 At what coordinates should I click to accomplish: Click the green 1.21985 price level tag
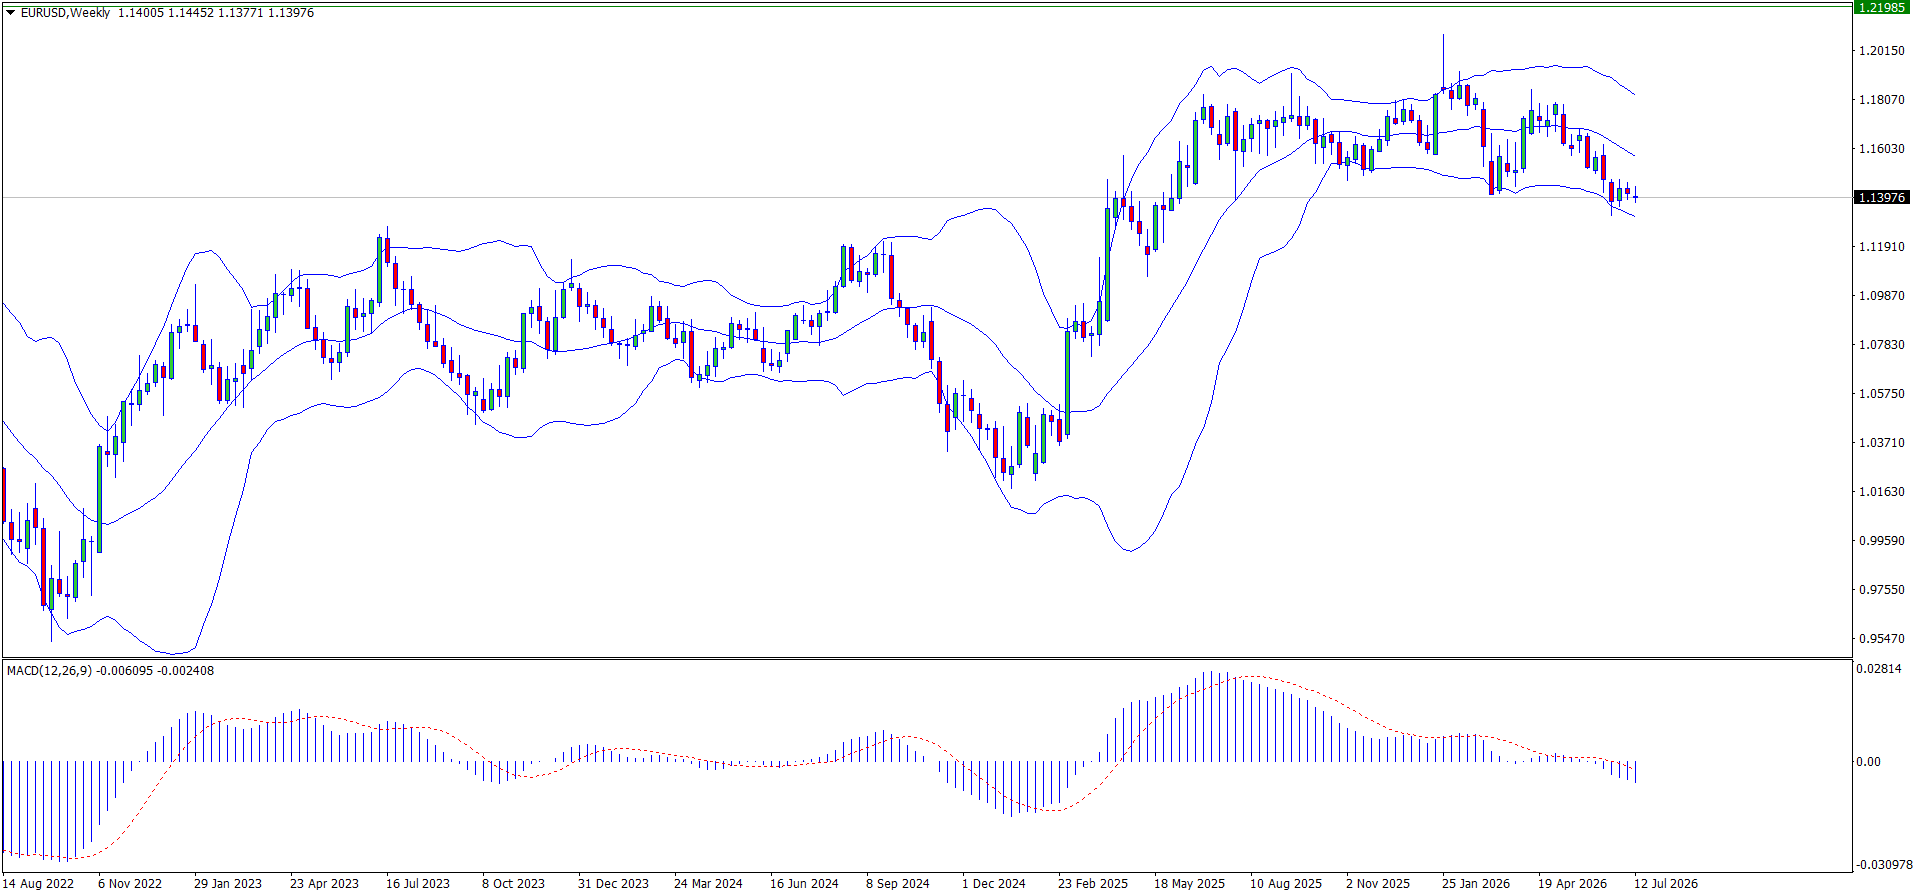coord(1881,7)
